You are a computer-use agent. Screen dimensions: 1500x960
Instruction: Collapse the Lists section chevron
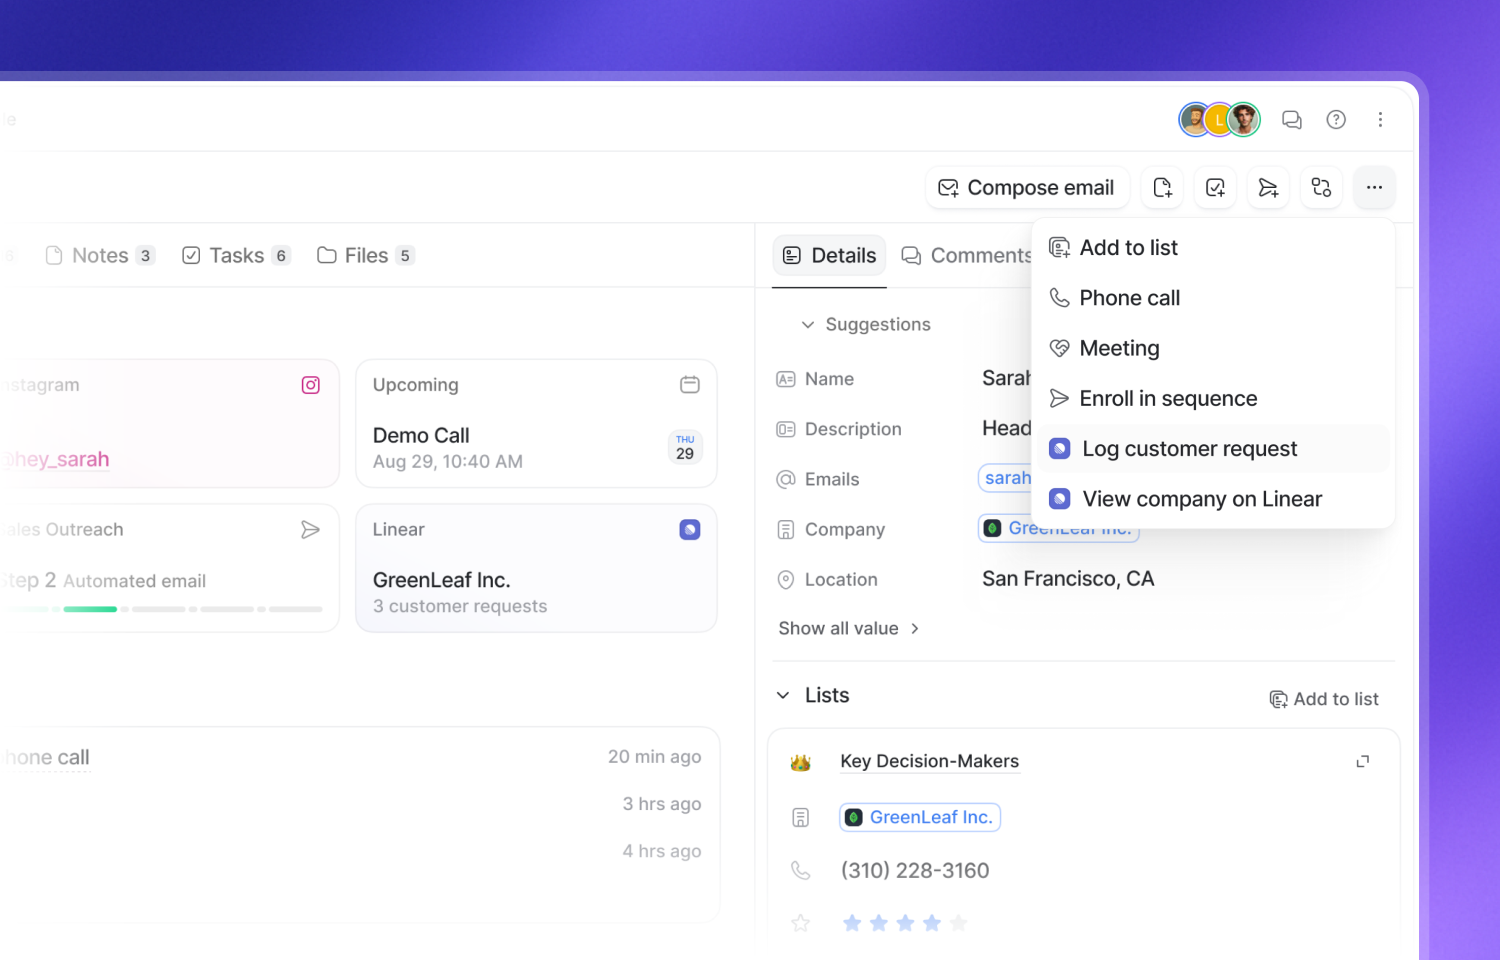(784, 694)
